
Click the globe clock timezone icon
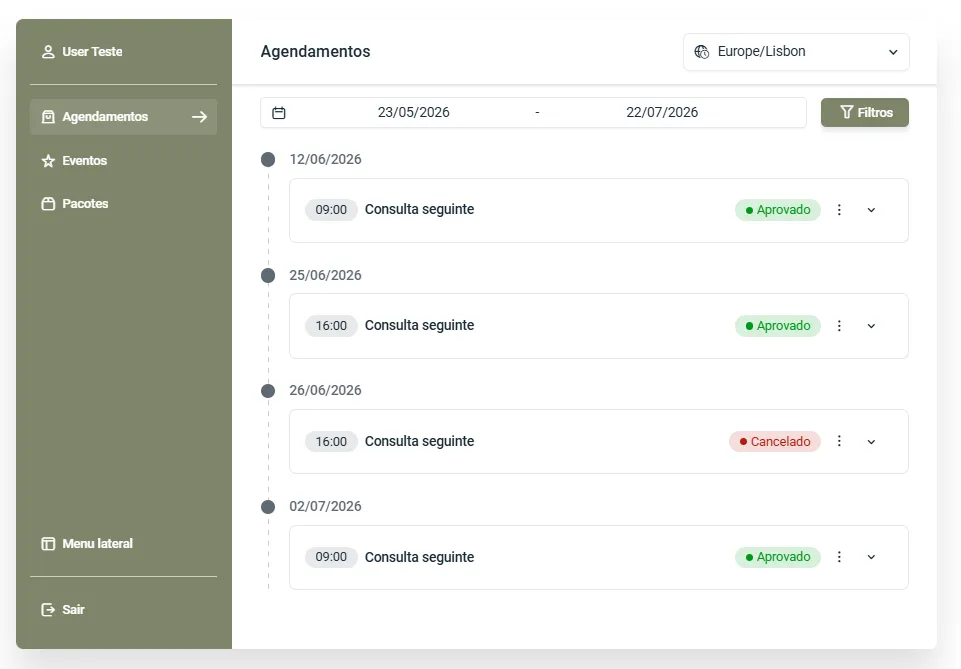(702, 52)
